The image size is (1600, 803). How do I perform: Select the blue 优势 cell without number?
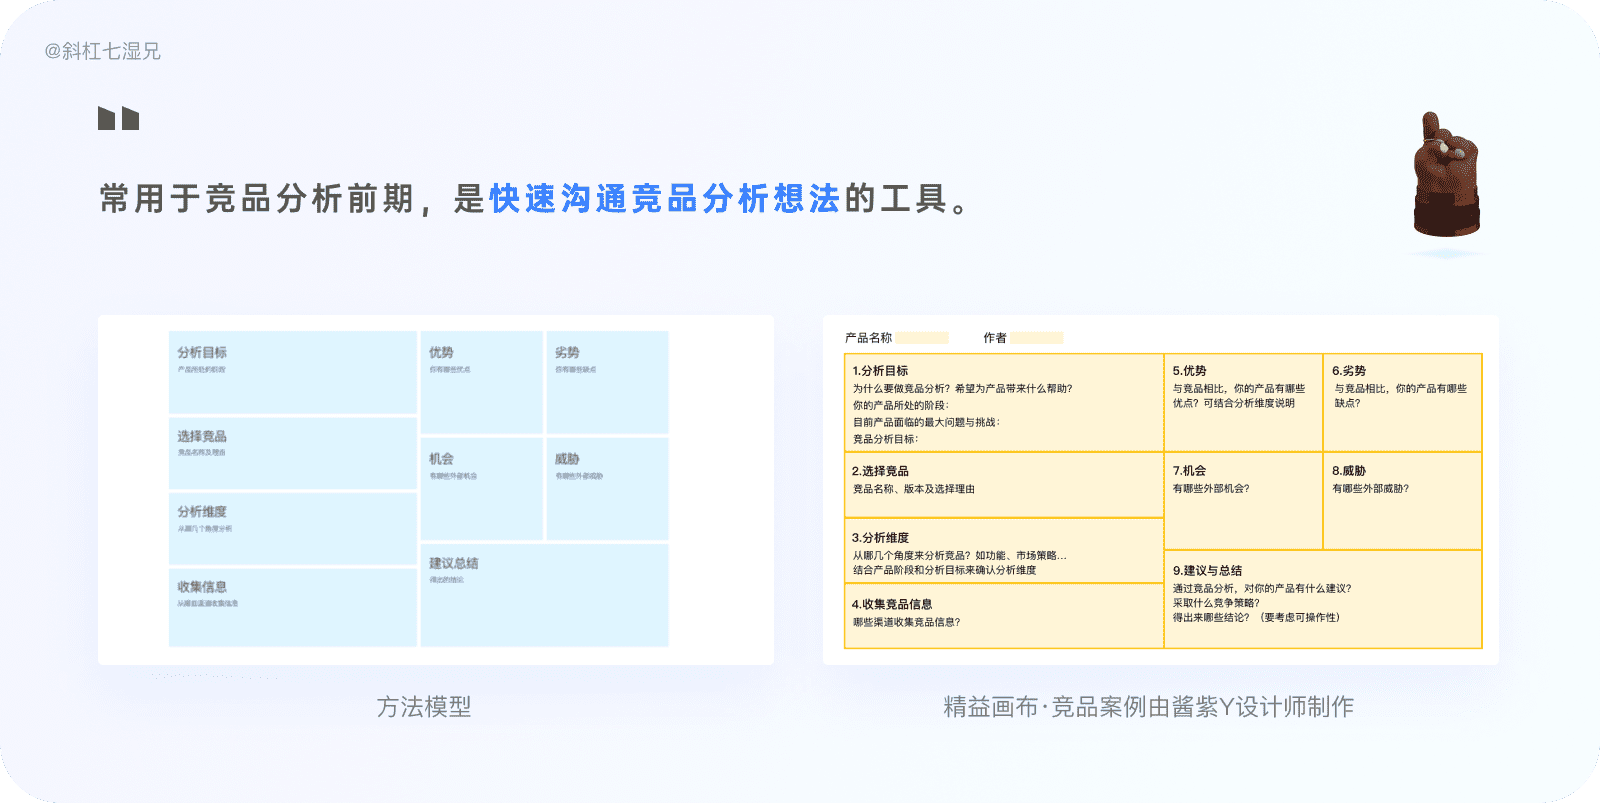coord(481,382)
